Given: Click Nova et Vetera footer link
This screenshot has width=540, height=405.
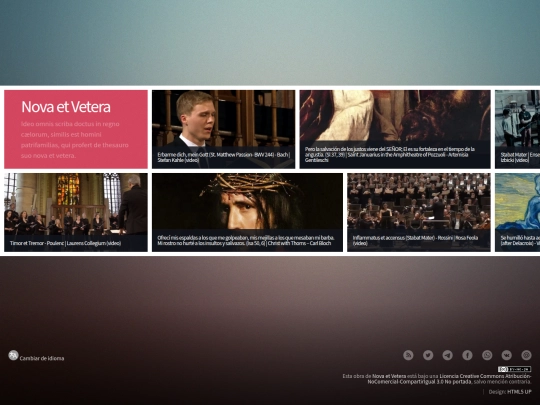Looking at the screenshot, I should tap(389, 376).
